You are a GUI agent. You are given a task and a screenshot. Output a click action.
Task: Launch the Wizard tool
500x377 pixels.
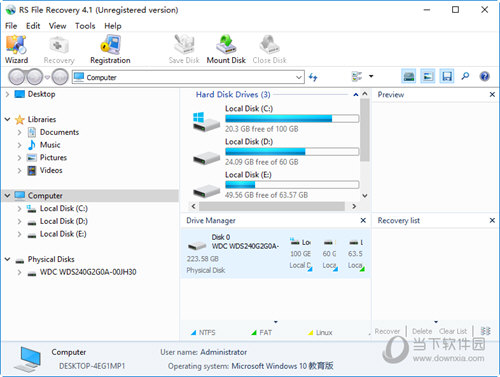point(16,50)
